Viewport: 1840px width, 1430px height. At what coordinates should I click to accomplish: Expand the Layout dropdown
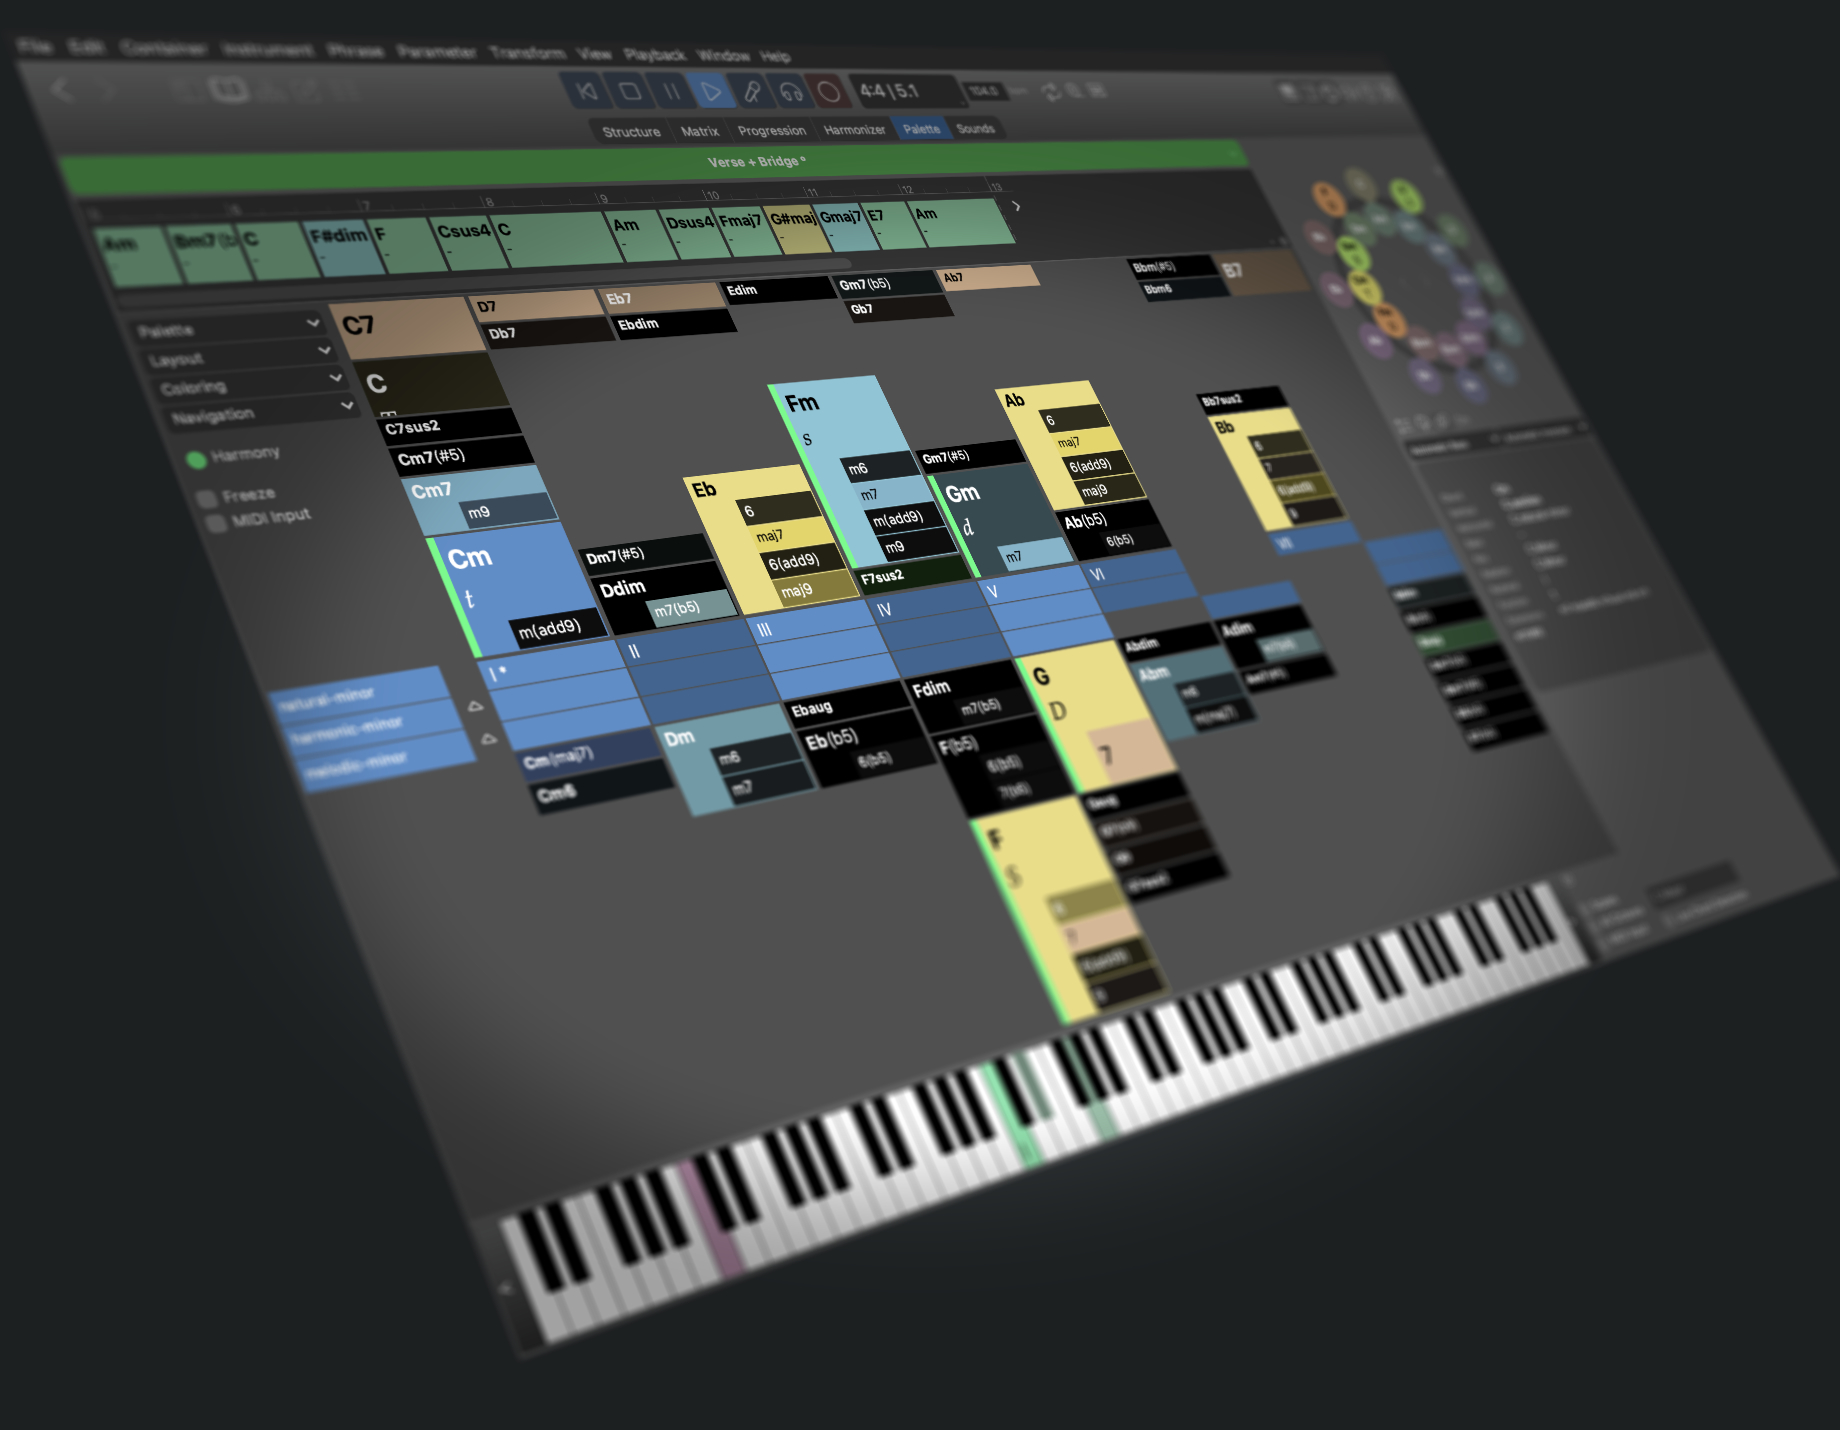[x=240, y=356]
